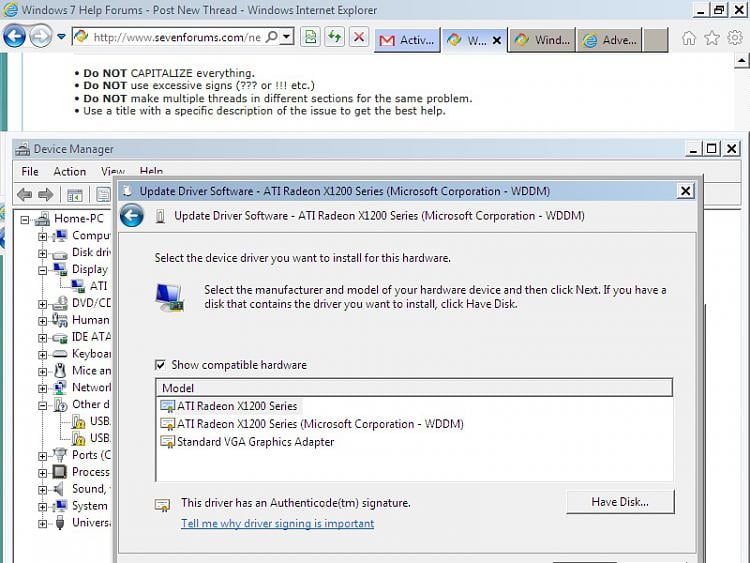Viewport: 750px width, 563px height.
Task: Click the red stop loading icon
Action: point(359,37)
